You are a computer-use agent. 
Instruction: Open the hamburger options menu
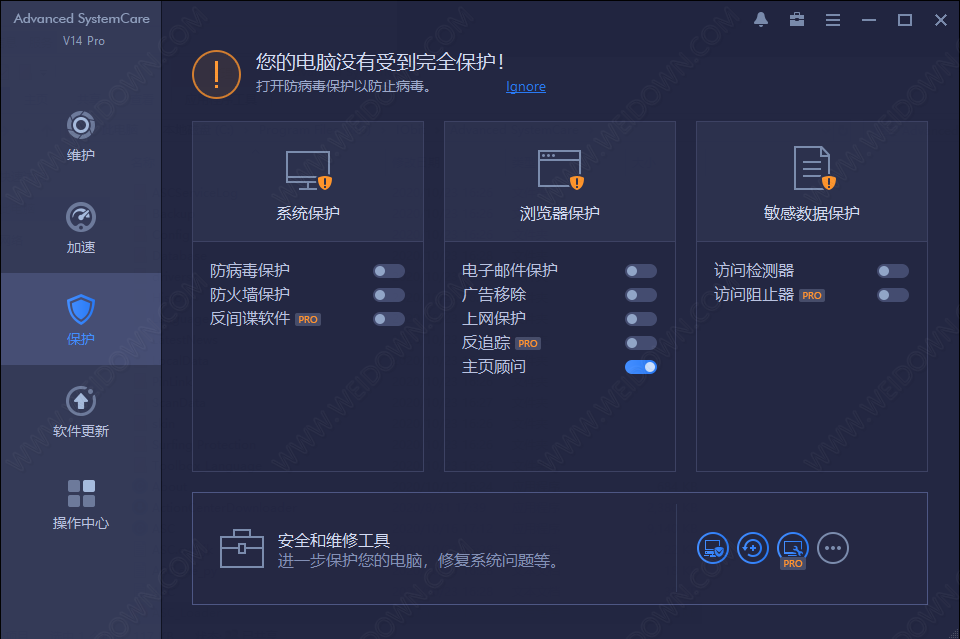click(833, 20)
